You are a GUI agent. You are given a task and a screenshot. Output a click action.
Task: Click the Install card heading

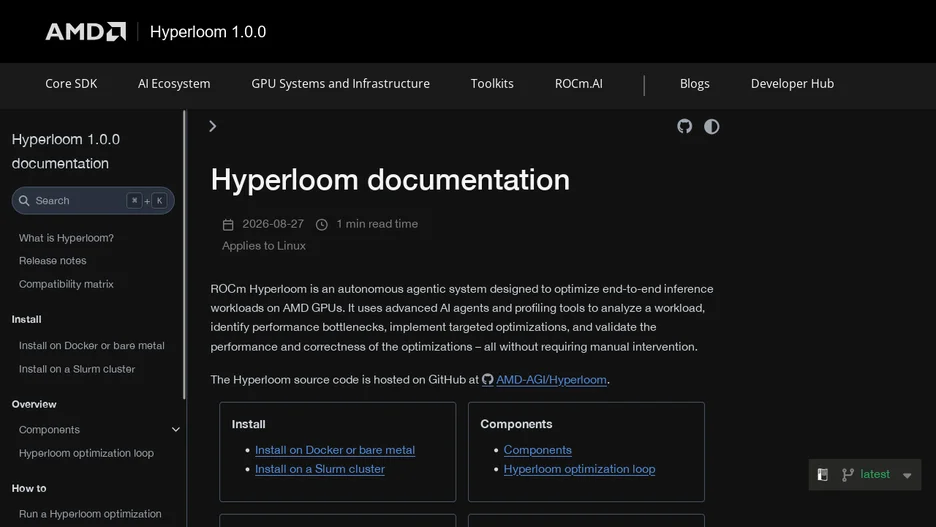point(248,424)
